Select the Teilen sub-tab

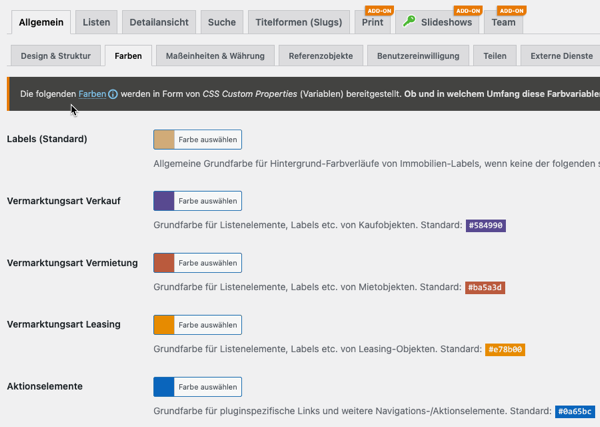coord(495,56)
